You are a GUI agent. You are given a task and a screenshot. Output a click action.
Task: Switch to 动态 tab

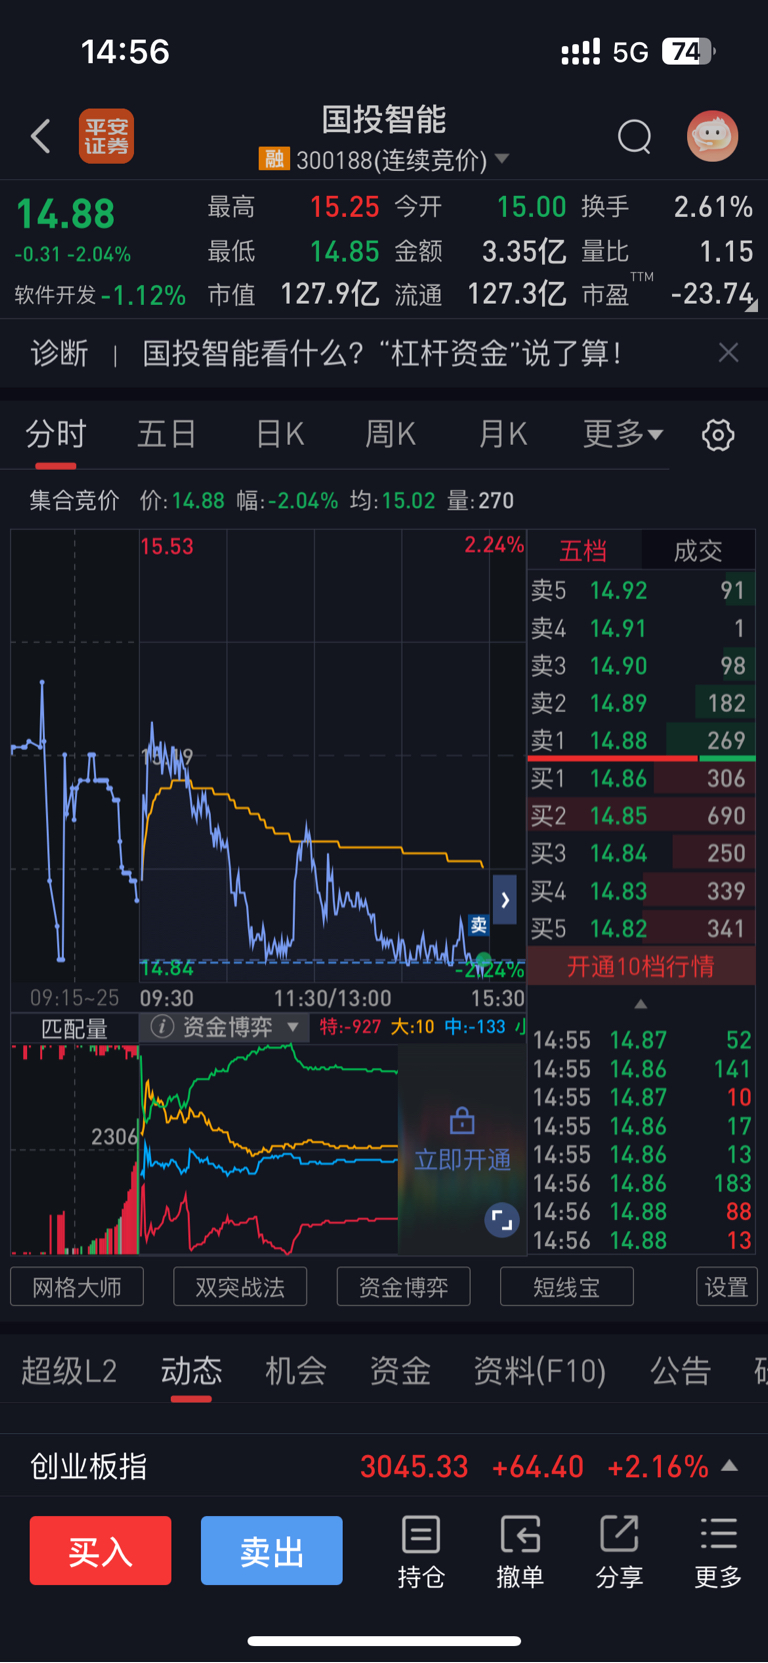(191, 1371)
